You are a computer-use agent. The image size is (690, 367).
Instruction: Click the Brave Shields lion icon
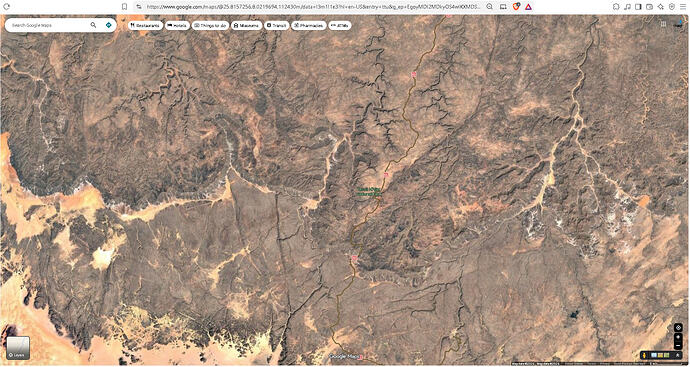517,7
